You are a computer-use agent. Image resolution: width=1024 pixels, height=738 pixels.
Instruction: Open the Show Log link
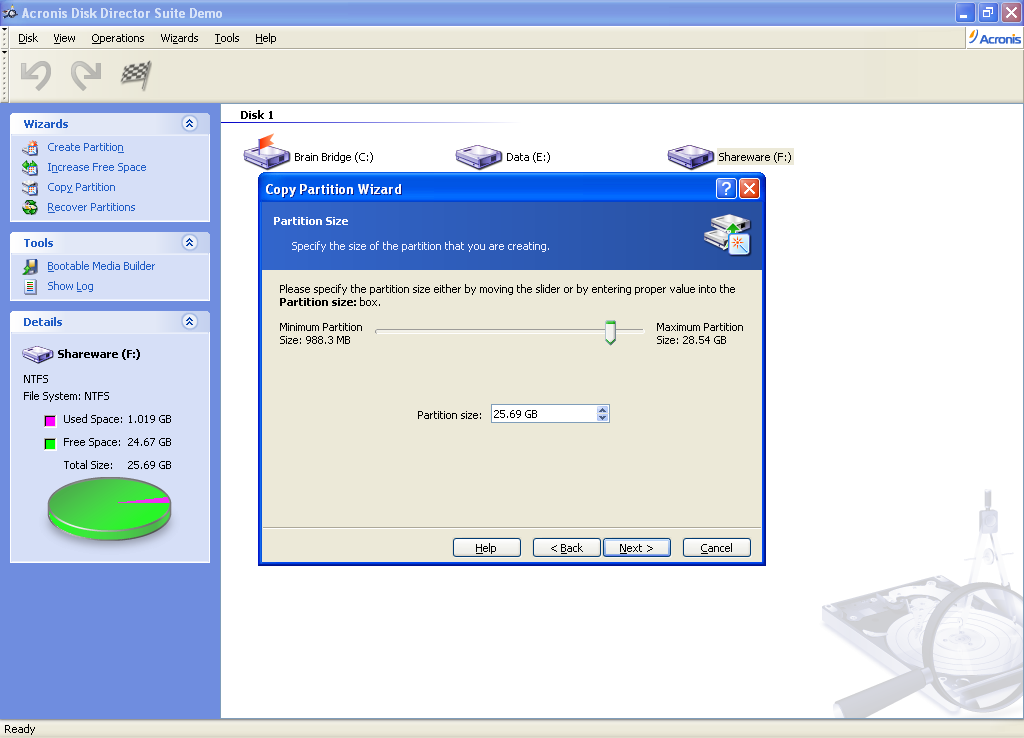[71, 286]
